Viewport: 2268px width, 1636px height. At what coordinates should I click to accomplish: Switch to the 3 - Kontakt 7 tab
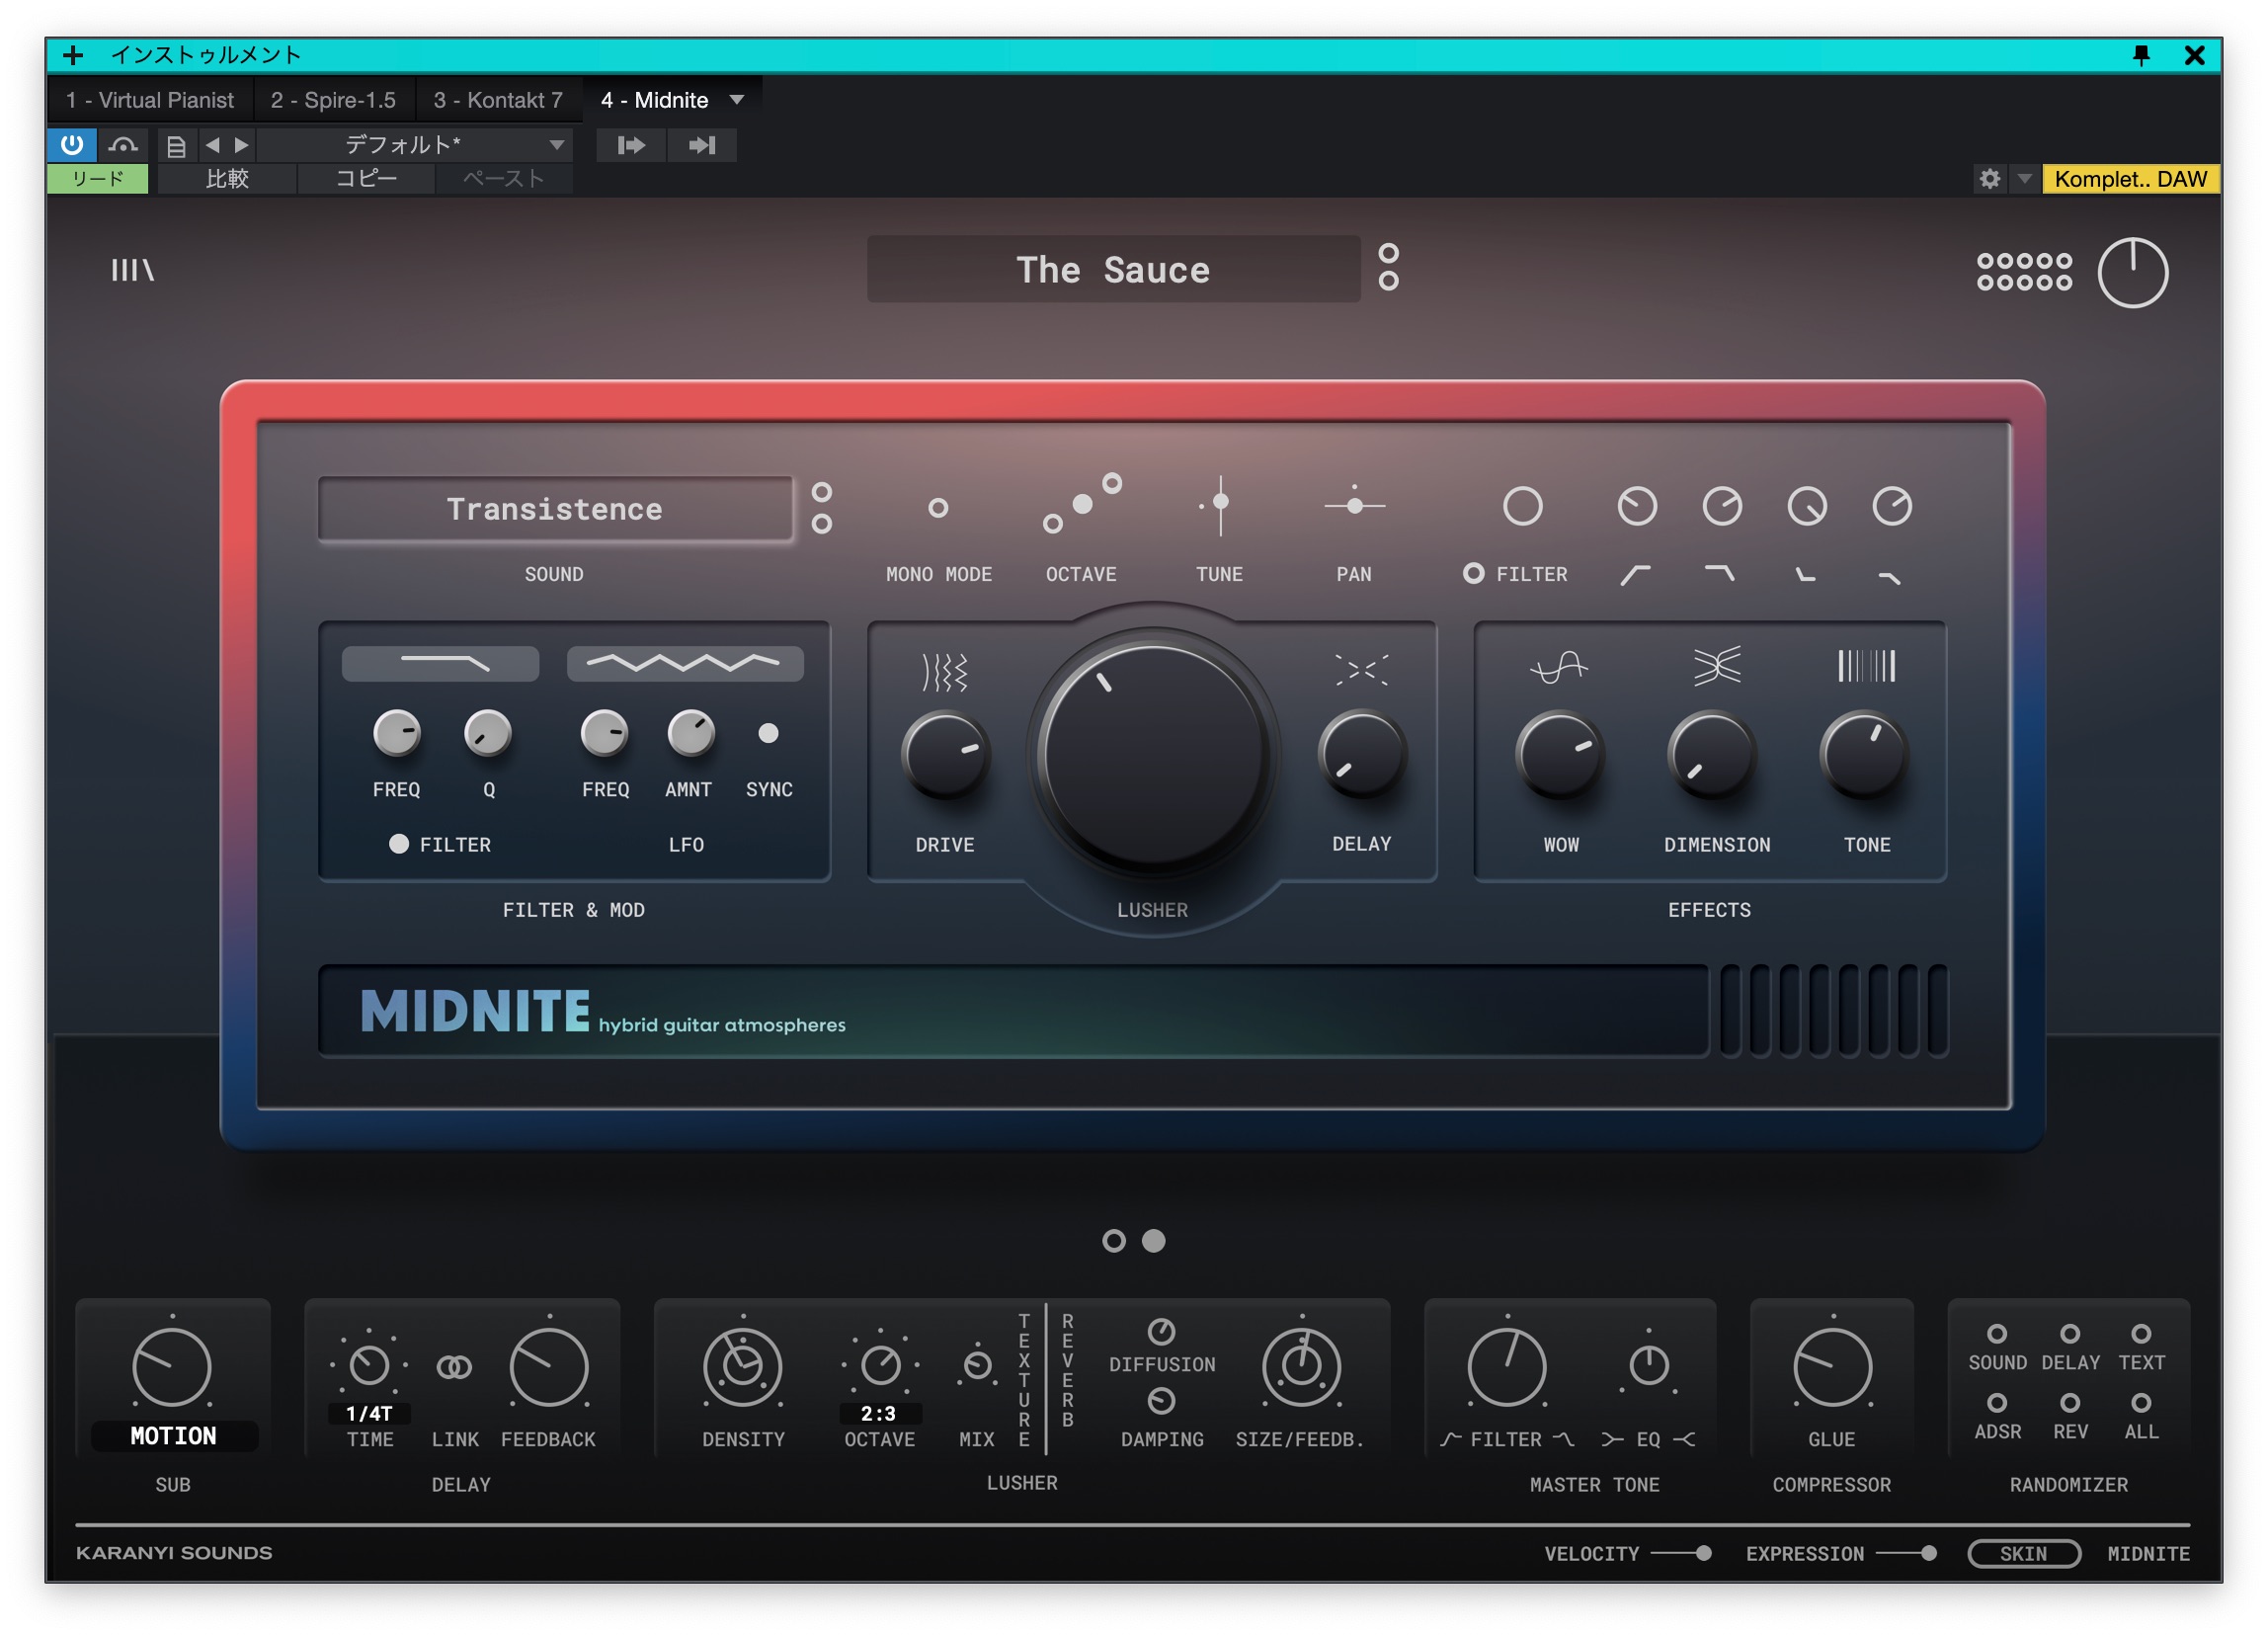point(498,100)
